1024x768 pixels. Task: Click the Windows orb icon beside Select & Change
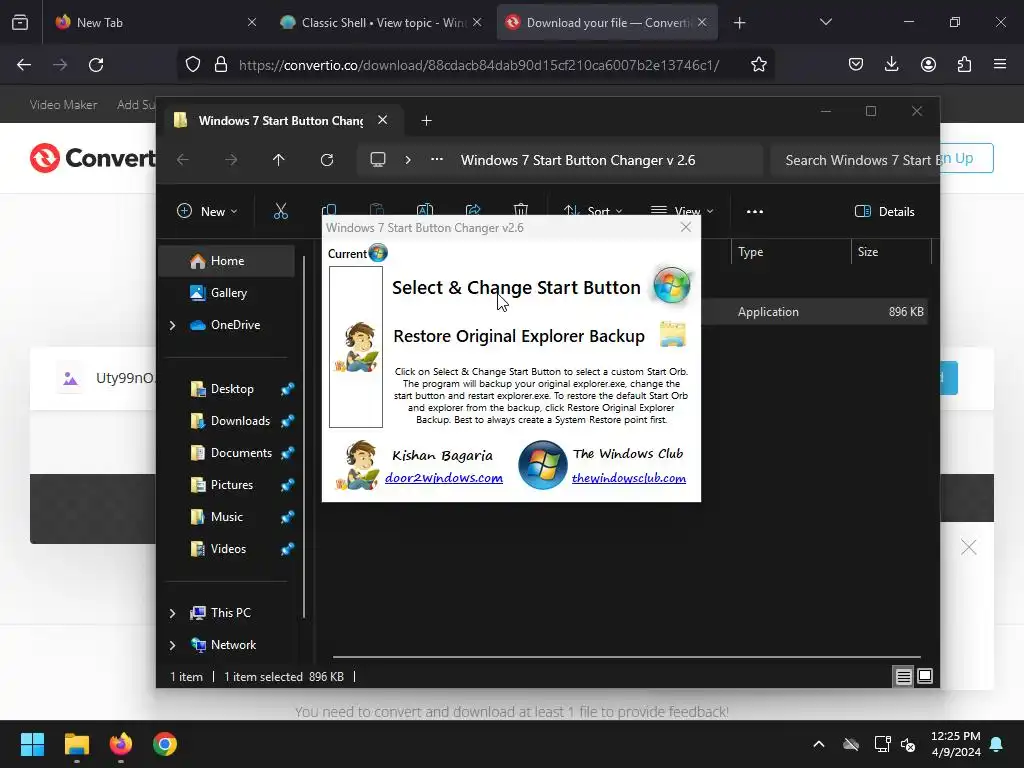tap(671, 285)
